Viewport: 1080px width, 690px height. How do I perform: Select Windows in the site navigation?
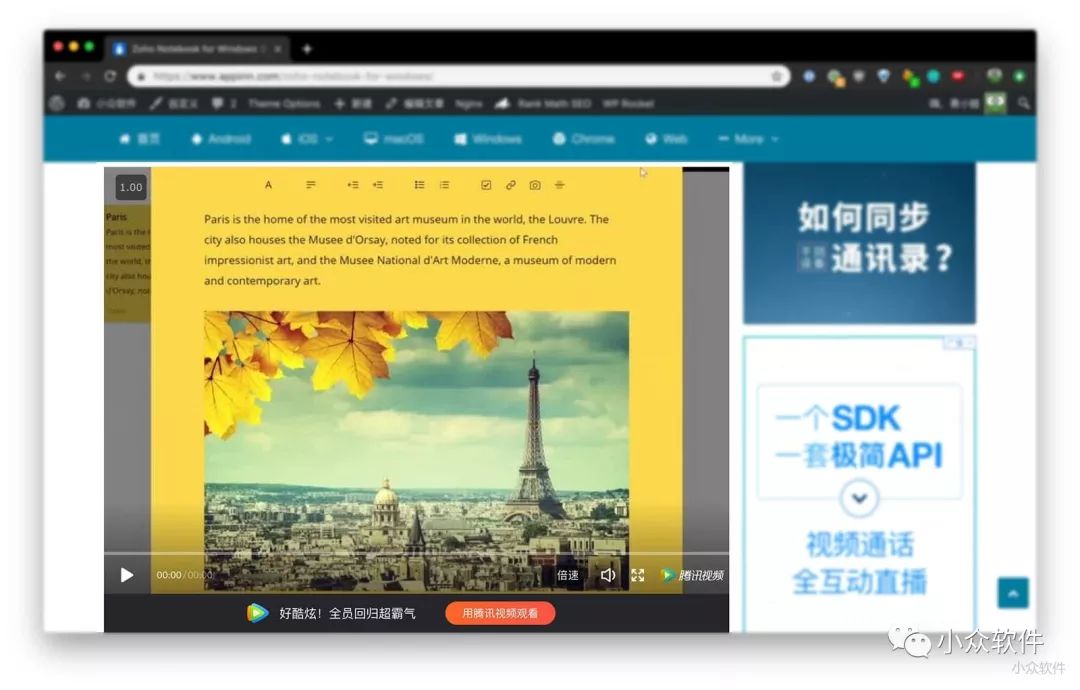[x=487, y=139]
